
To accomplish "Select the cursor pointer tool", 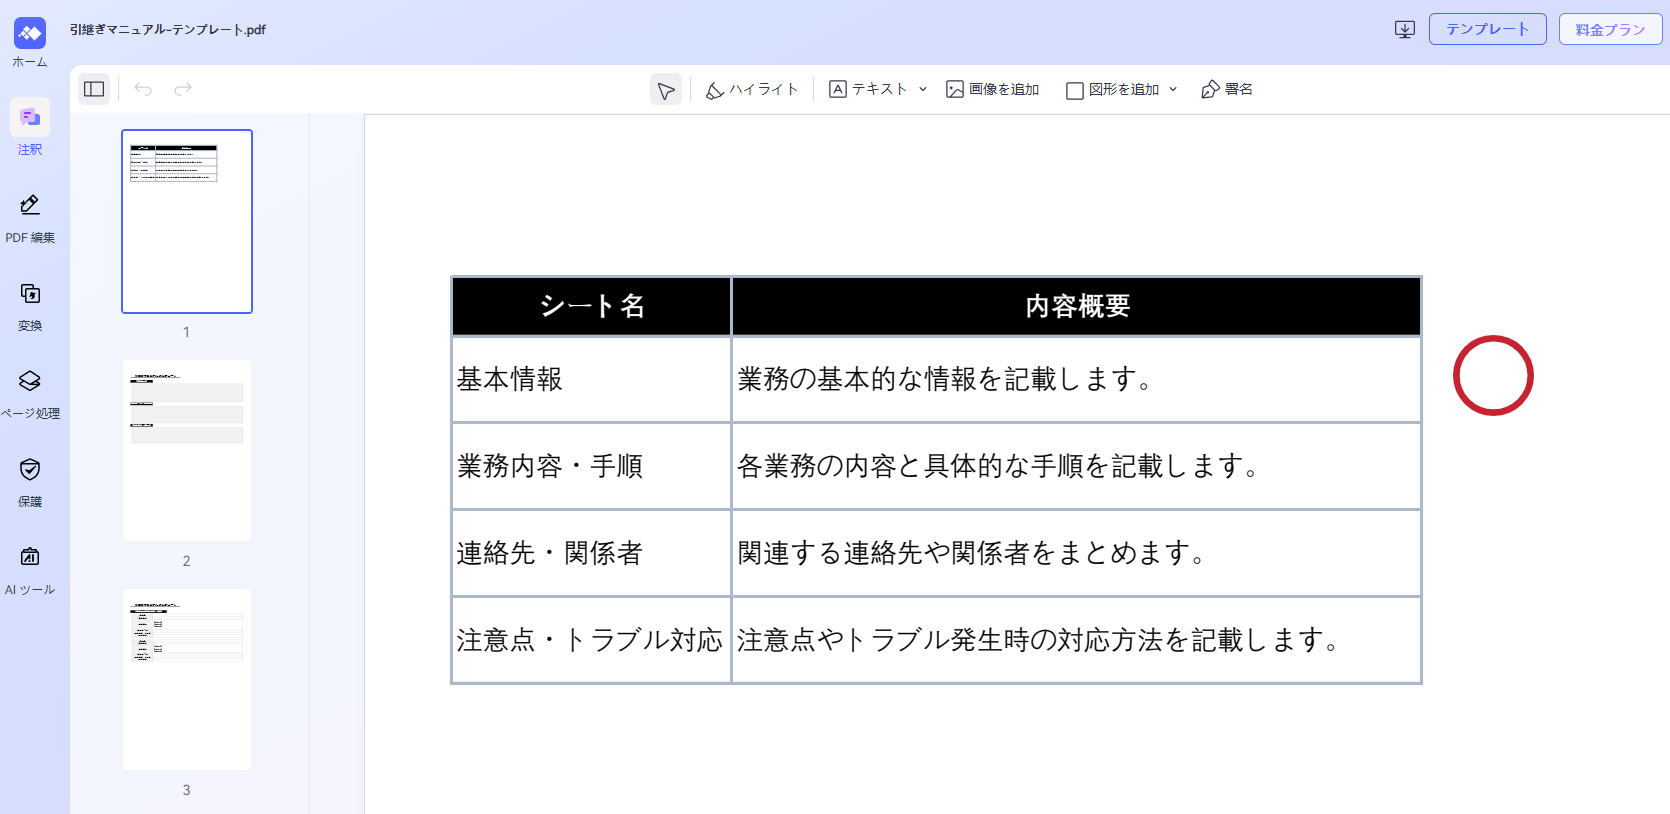I will pos(666,90).
